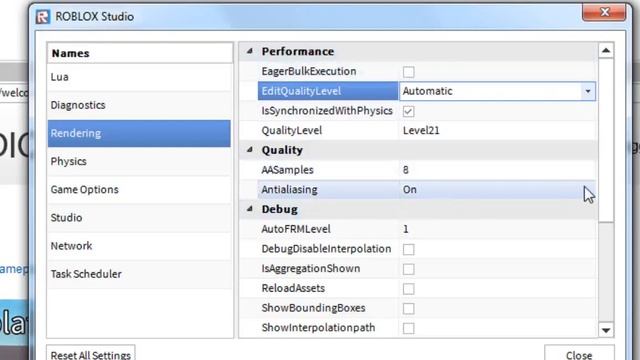Open the Lua settings category
Viewport: 640px width, 360px height.
(139, 77)
